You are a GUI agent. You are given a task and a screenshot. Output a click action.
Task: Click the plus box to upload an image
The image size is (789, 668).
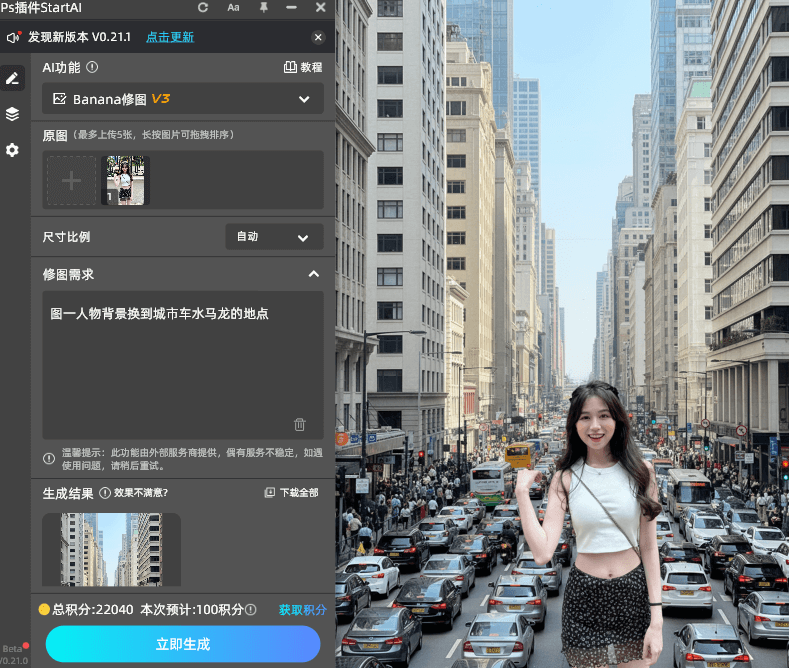[71, 180]
